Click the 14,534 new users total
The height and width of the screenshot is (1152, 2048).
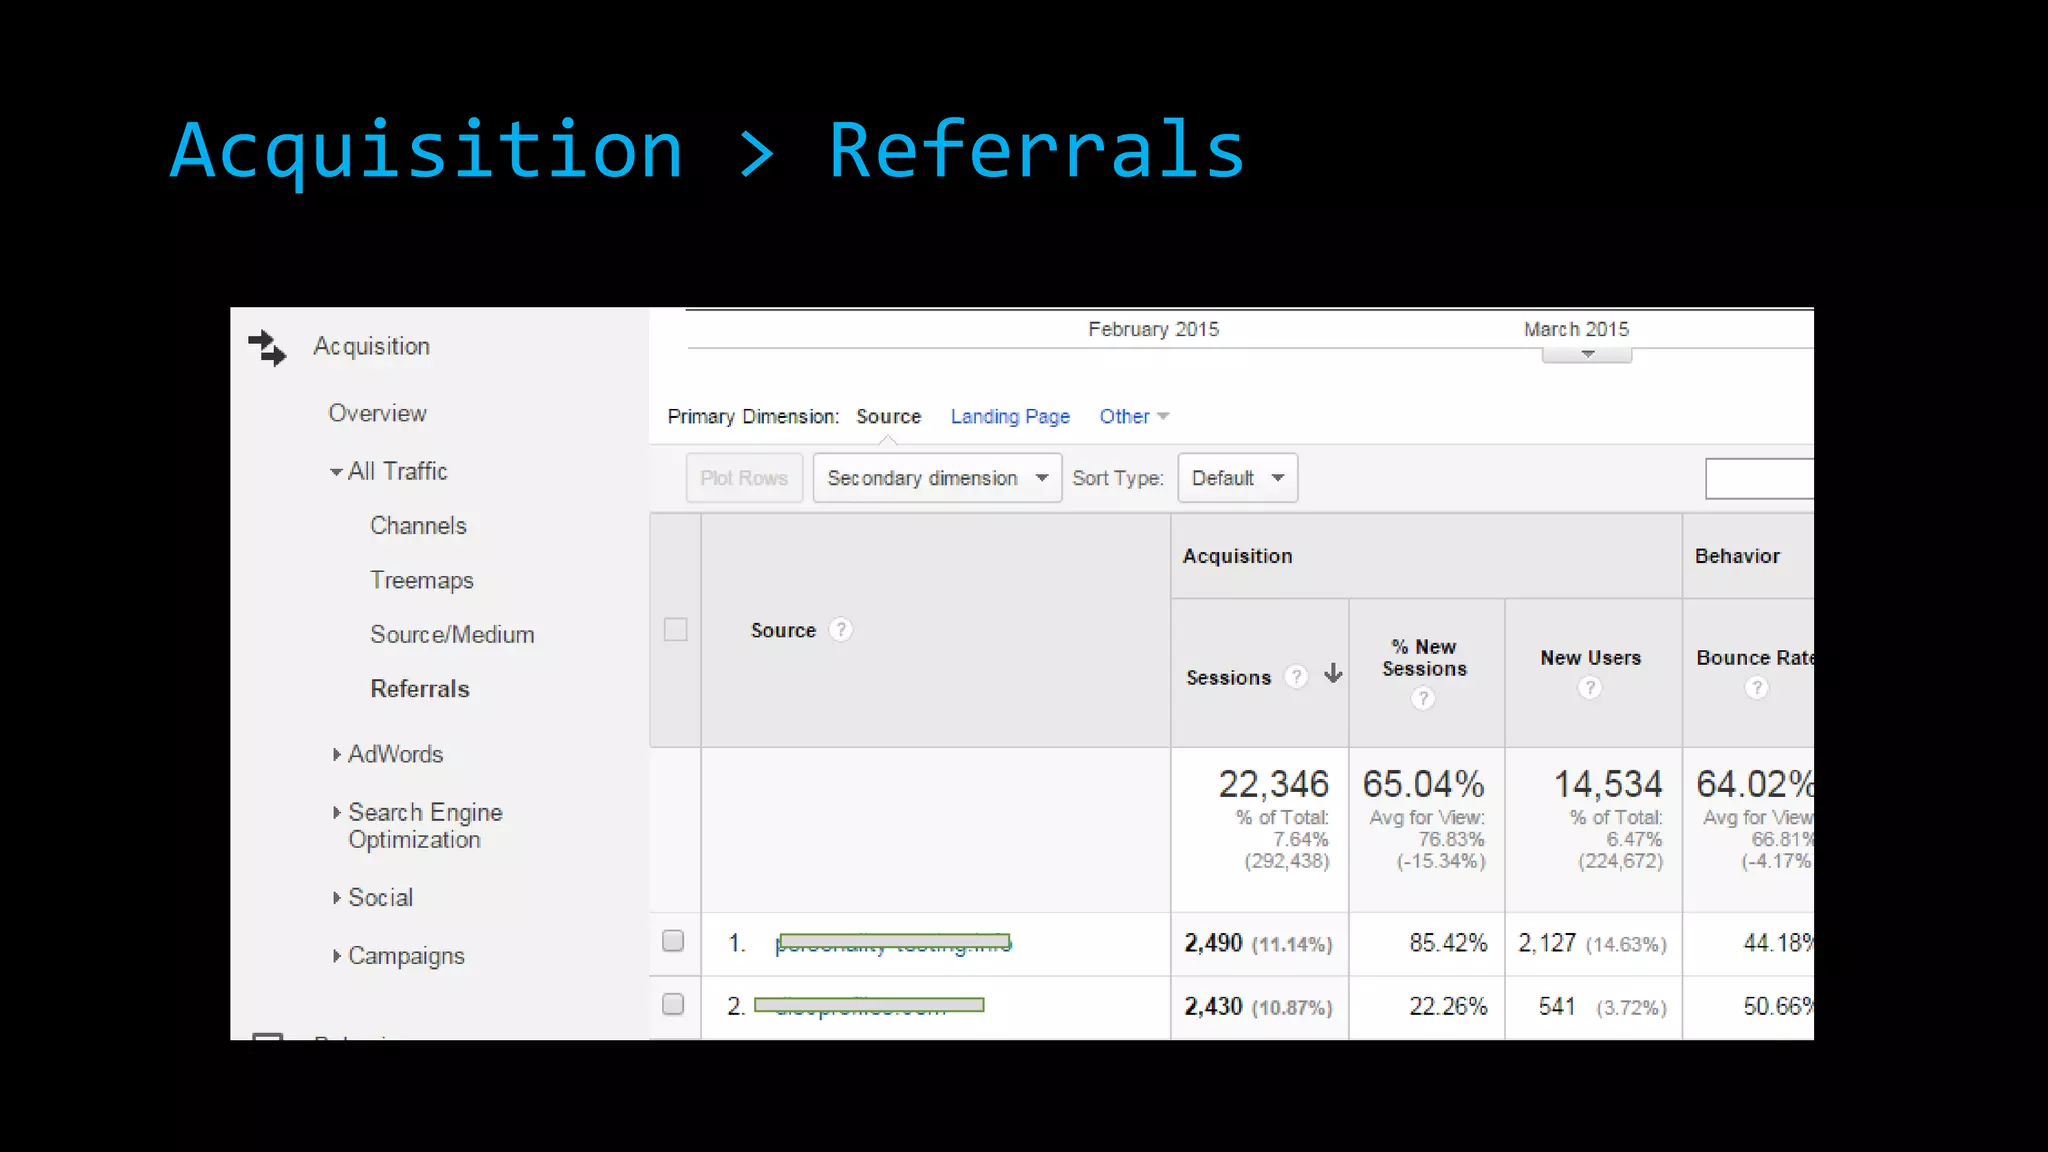coord(1608,784)
